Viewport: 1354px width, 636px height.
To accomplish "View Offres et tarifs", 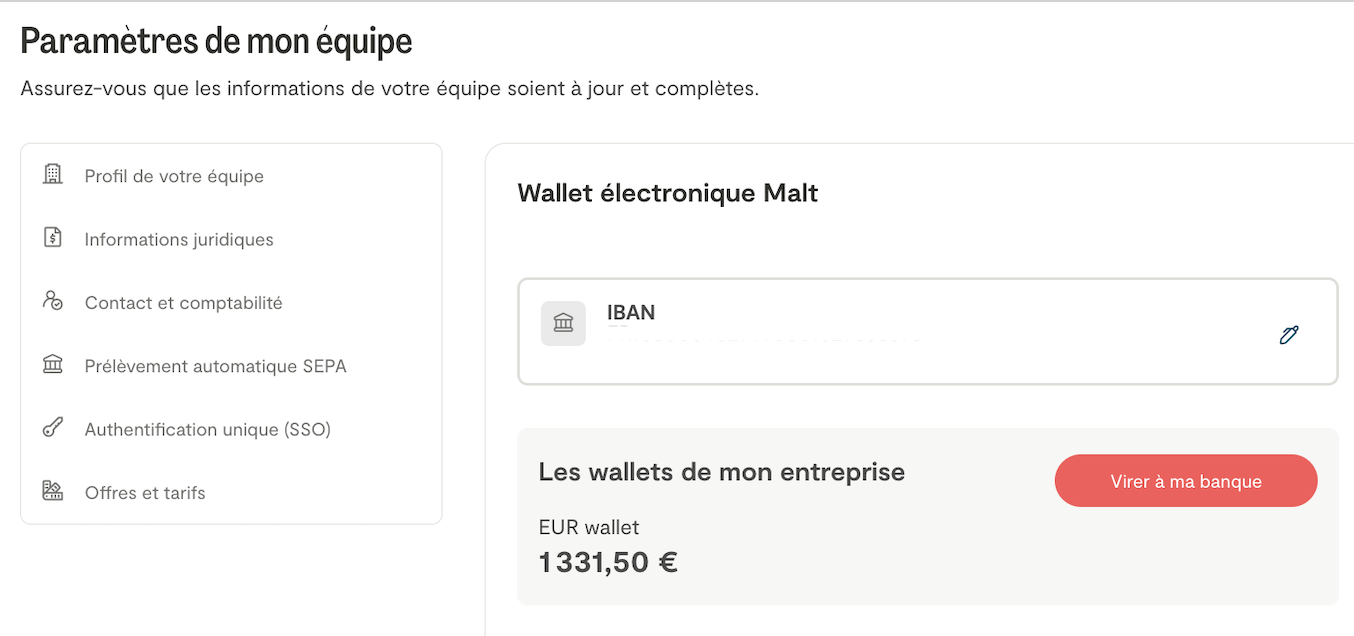I will coord(145,493).
